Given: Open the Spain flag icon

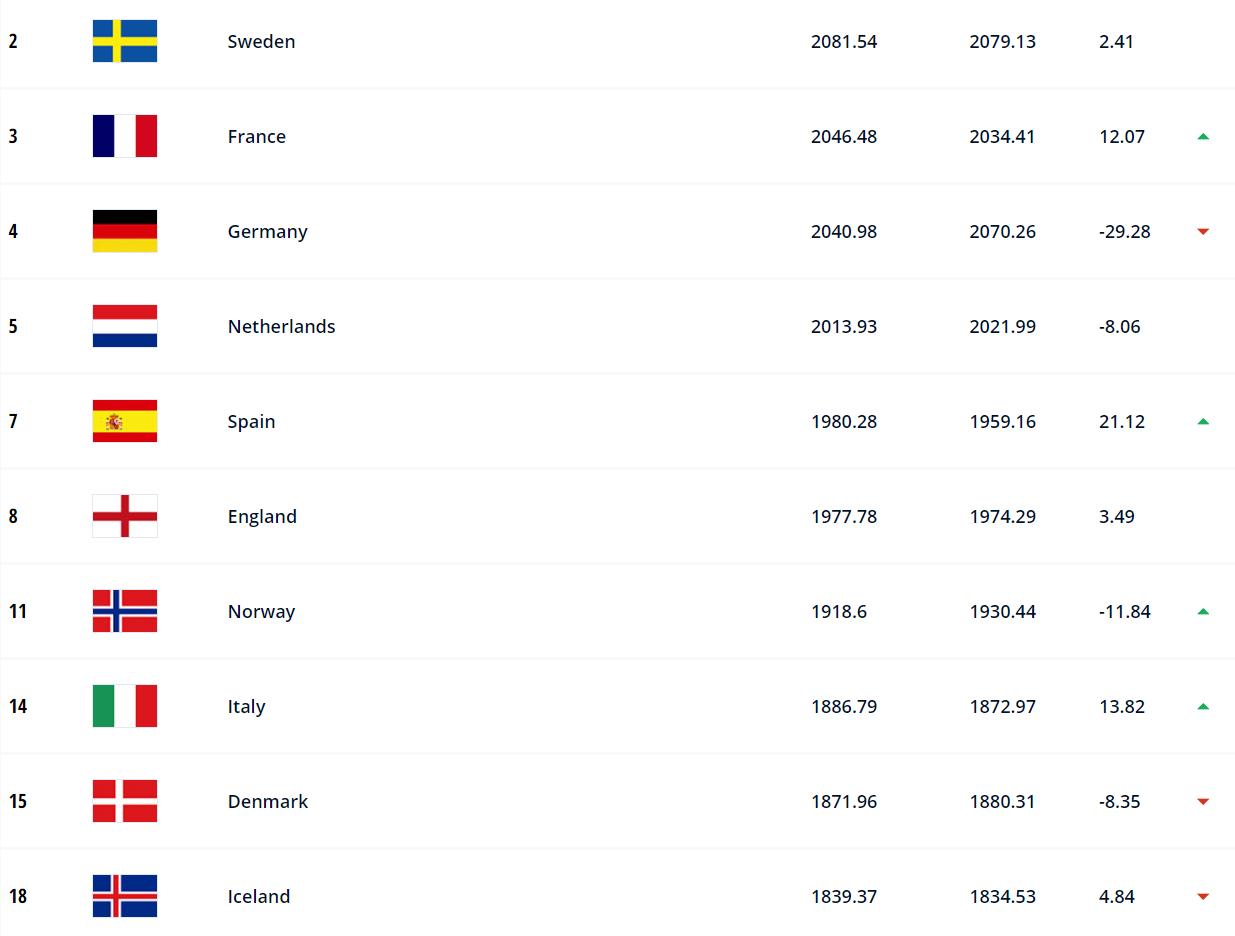Looking at the screenshot, I should [125, 421].
